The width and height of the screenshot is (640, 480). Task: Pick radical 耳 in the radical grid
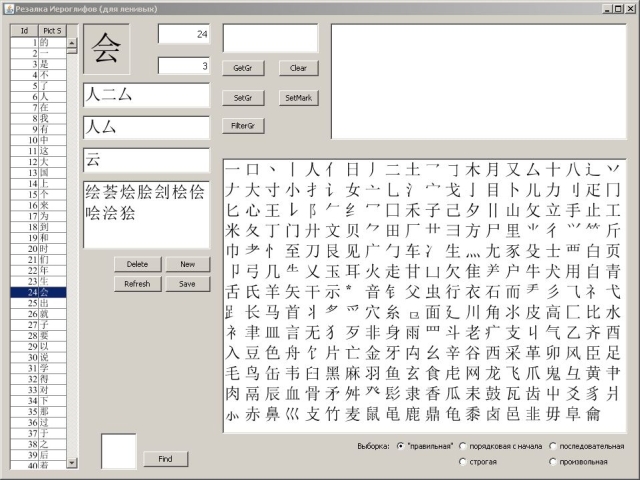[x=353, y=271]
